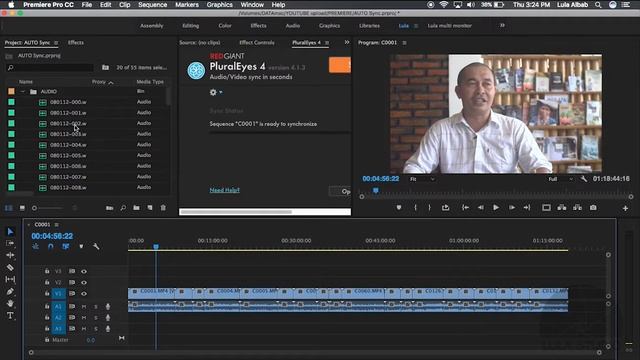Image resolution: width=640 pixels, height=360 pixels.
Task: Open the Need Help link
Action: pos(224,190)
